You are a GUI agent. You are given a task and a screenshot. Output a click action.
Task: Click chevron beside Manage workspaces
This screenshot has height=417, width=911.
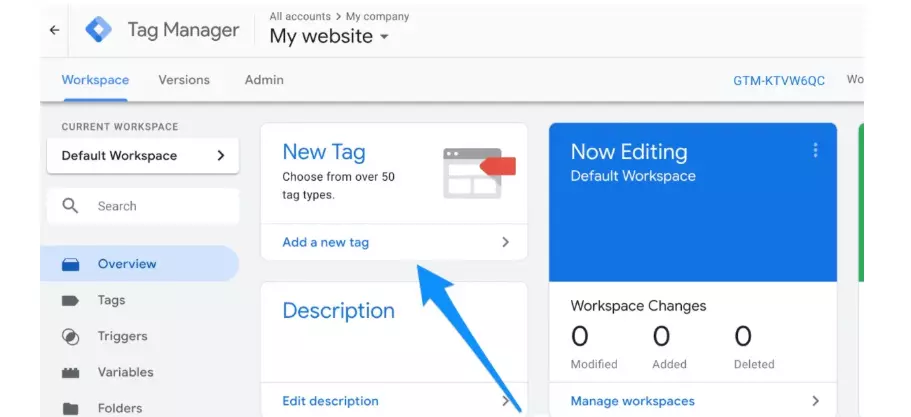816,401
